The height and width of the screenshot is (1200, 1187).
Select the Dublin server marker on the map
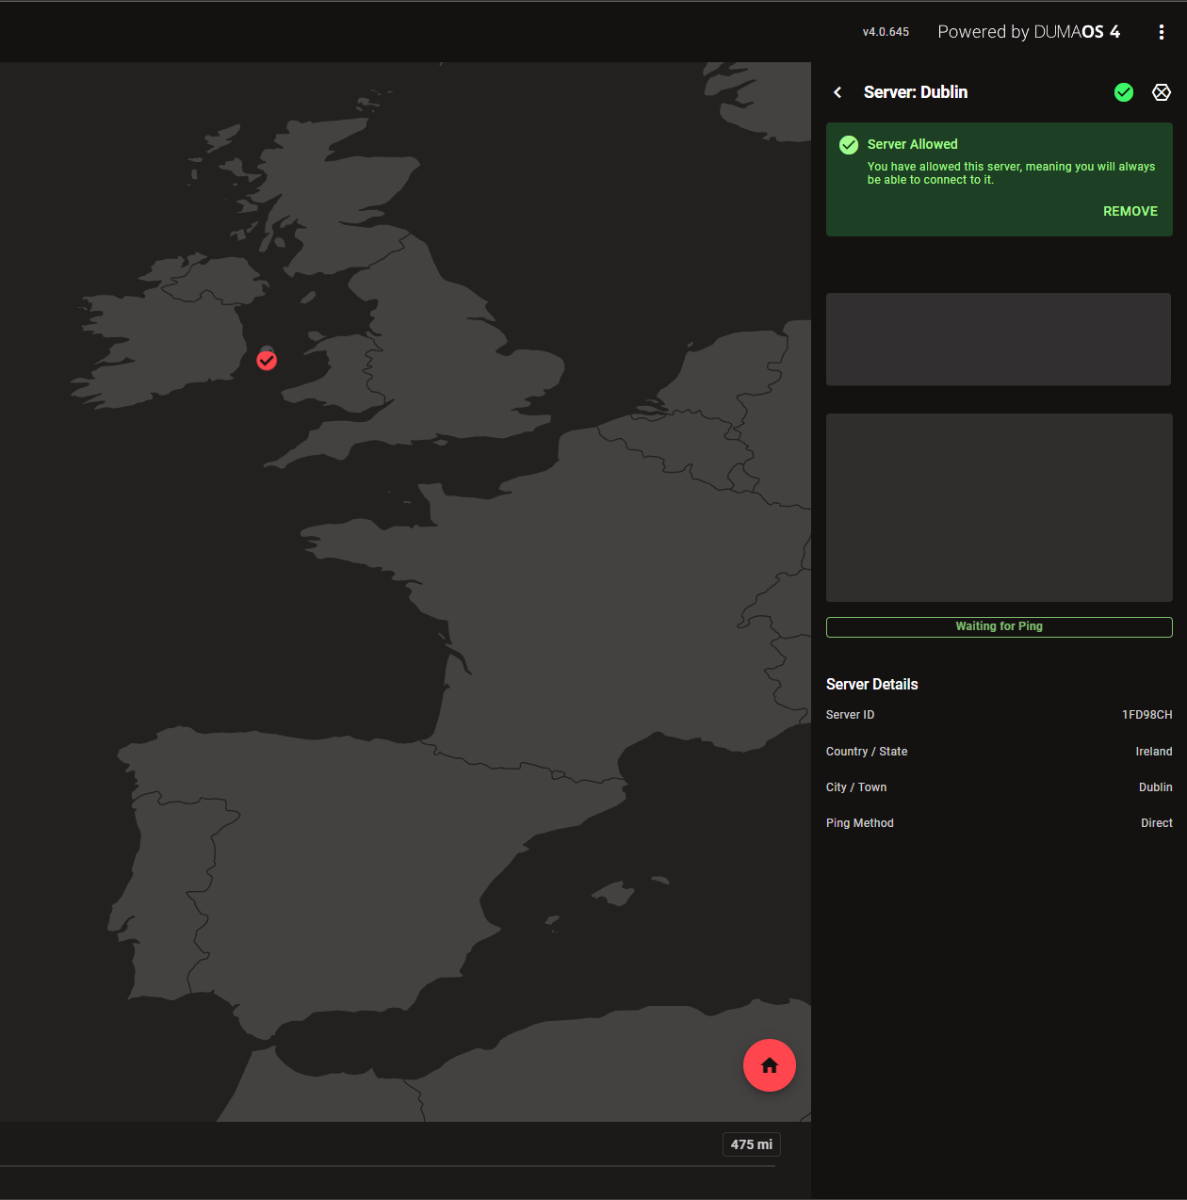click(x=267, y=360)
